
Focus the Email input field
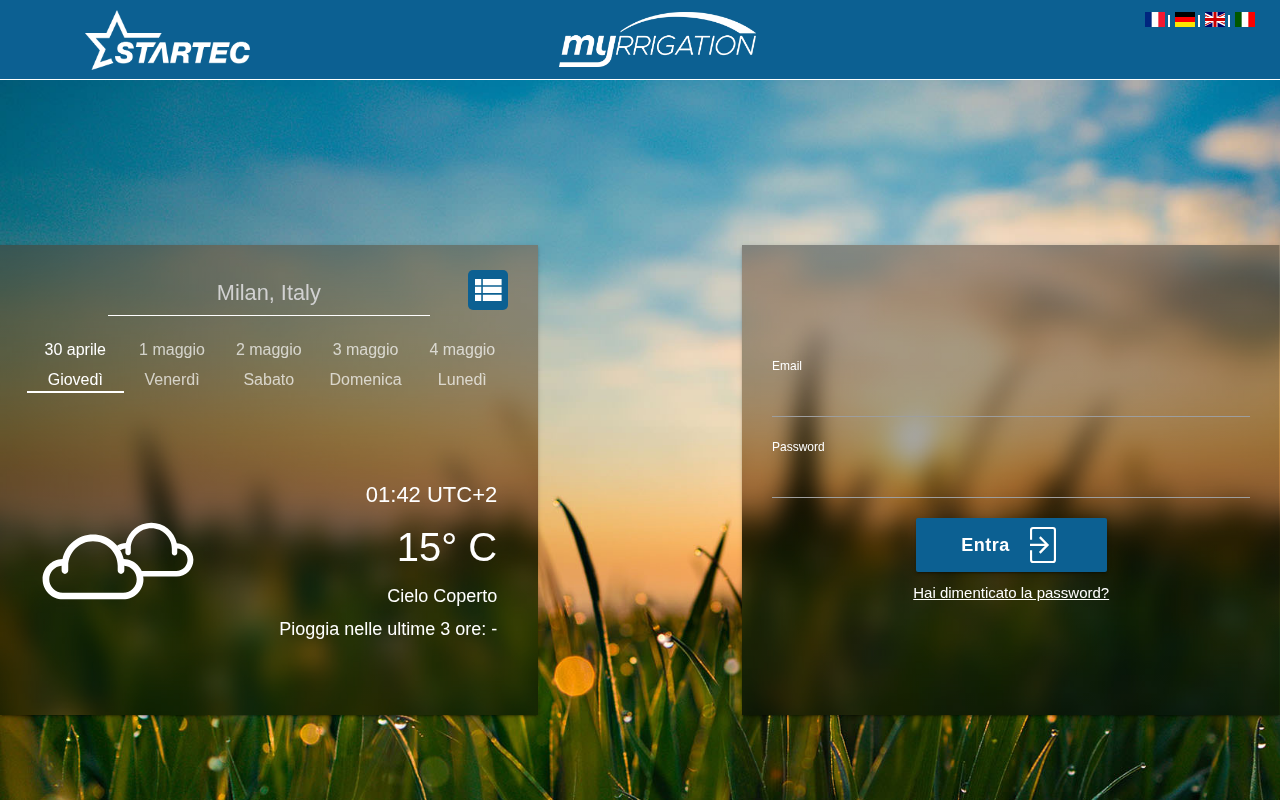click(1011, 397)
